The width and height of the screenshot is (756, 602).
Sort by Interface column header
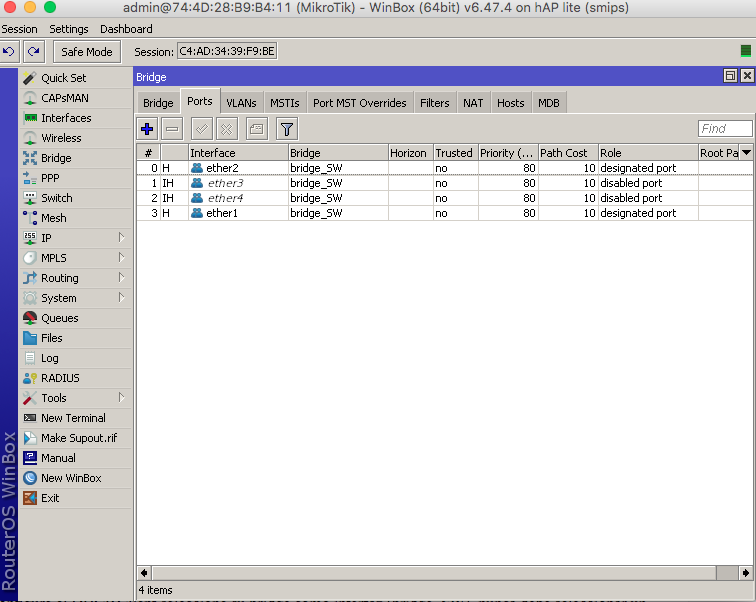tap(238, 153)
